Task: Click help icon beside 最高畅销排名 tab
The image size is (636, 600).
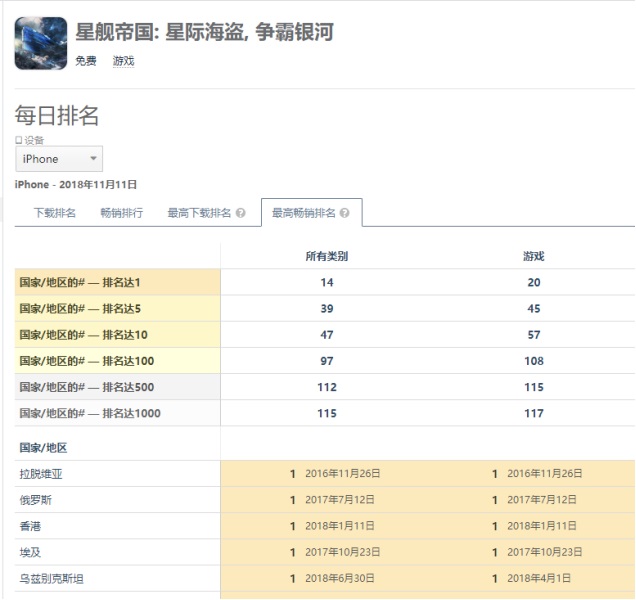Action: (345, 213)
